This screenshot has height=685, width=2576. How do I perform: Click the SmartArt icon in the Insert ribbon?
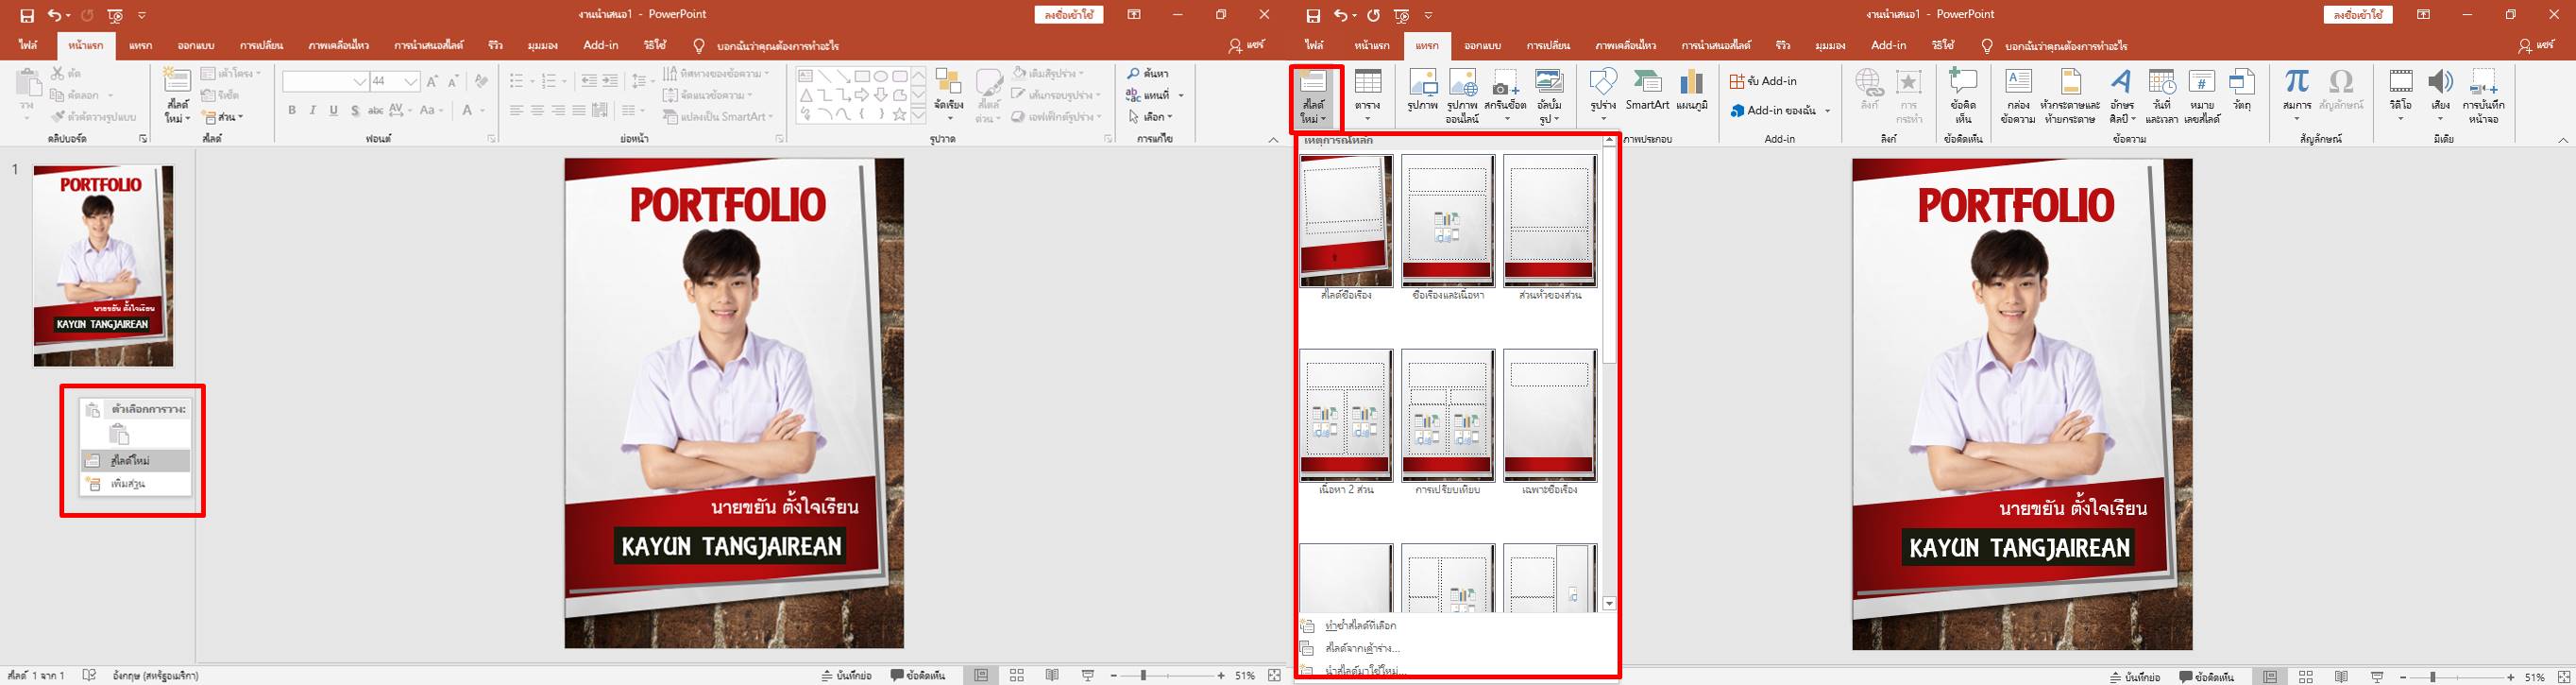(x=1647, y=92)
